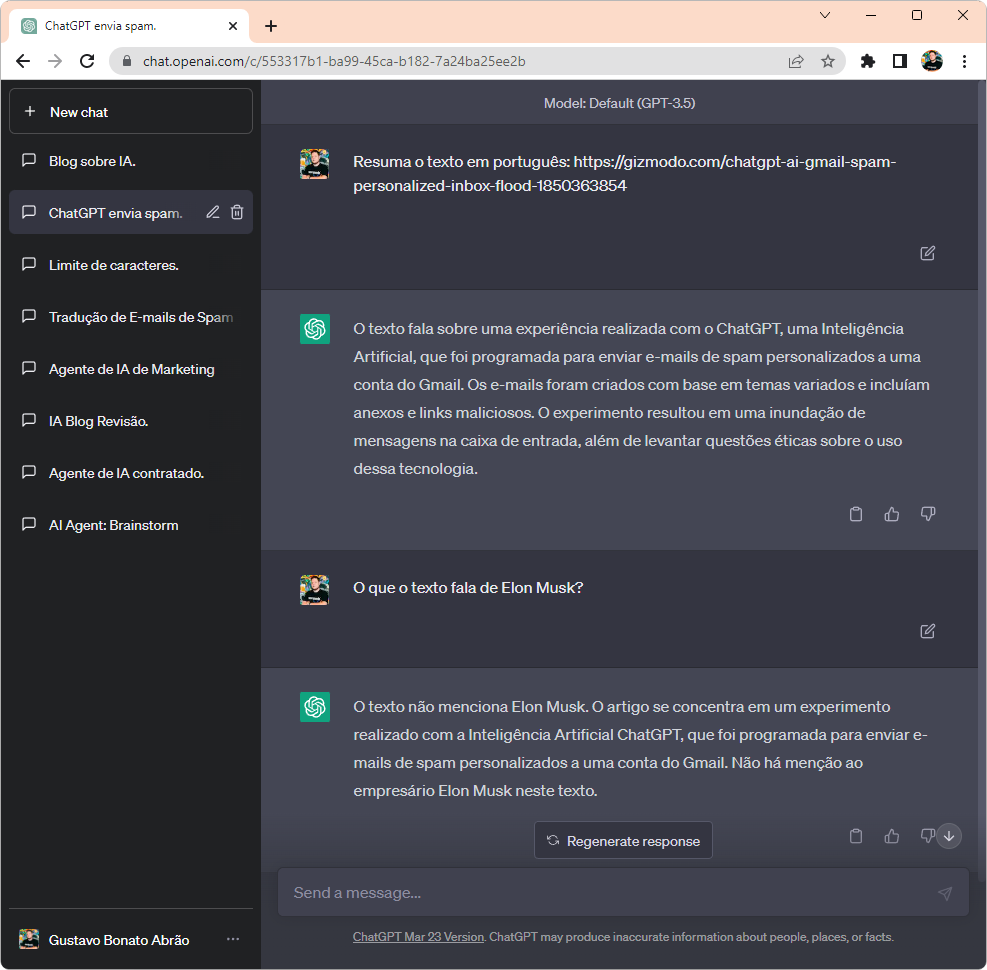Click user avatar beside Elon Musk question

(315, 590)
